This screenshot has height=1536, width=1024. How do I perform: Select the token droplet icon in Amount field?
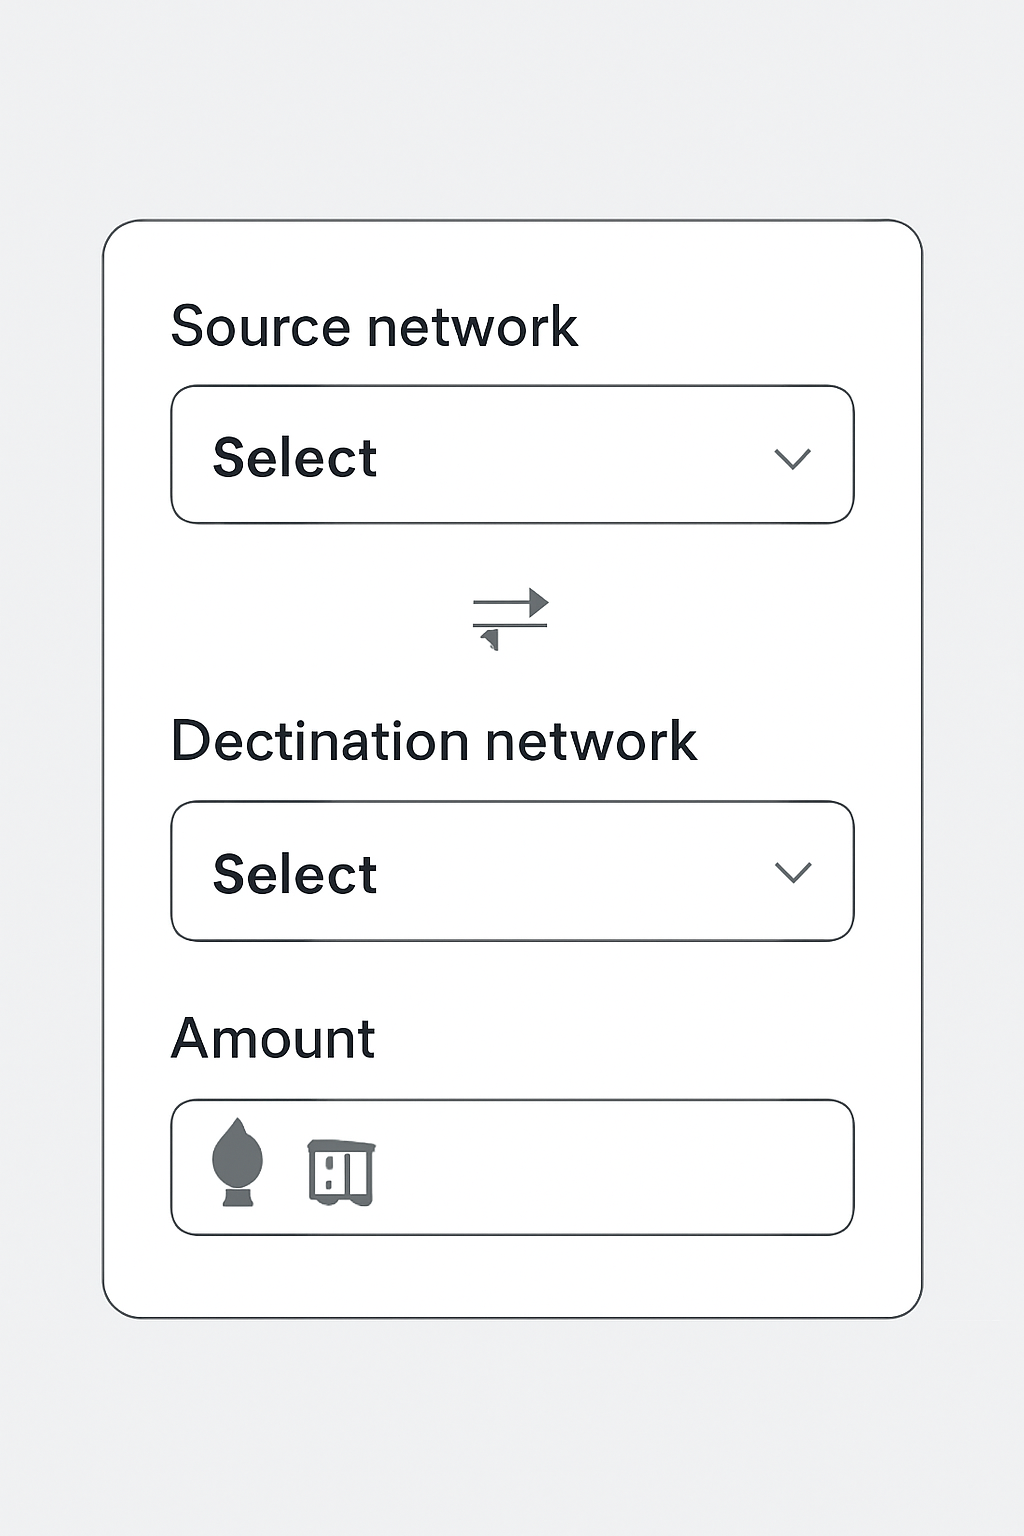coord(238,1163)
